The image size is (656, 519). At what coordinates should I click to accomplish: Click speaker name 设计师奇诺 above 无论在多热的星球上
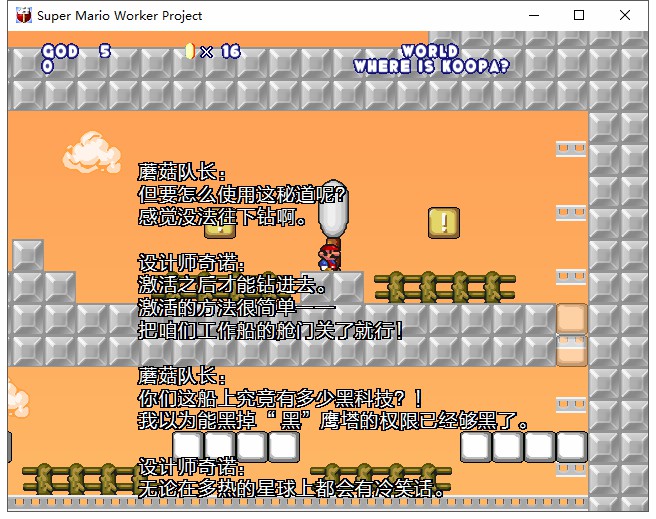pos(192,466)
